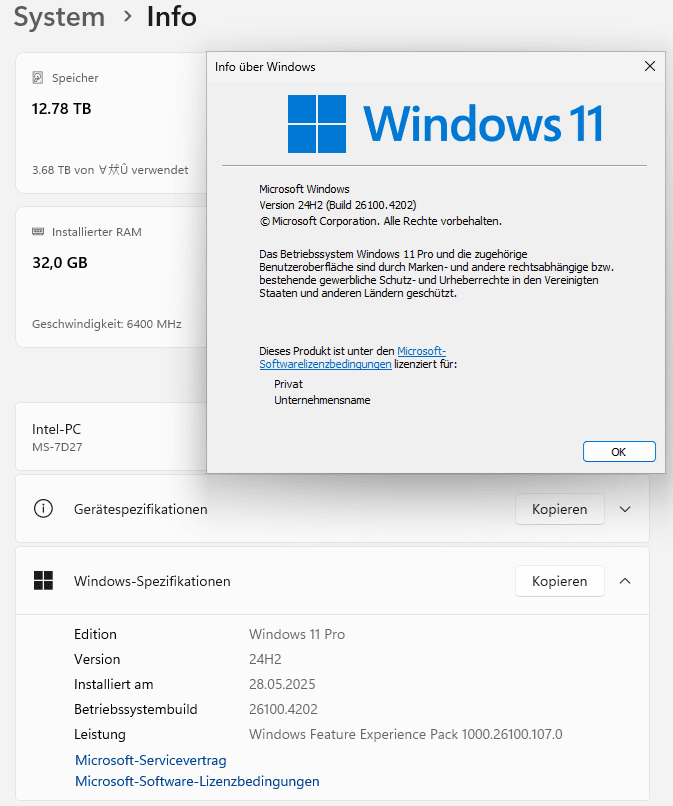The image size is (673, 806).
Task: Collapse the Windows-Spezifikationen section
Action: pos(625,581)
